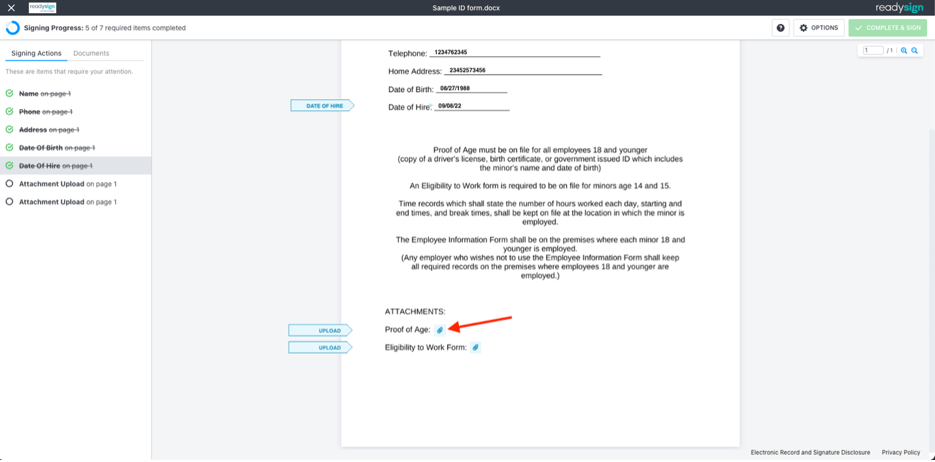The image size is (935, 462).
Task: Open the help question mark button
Action: pyautogui.click(x=780, y=27)
